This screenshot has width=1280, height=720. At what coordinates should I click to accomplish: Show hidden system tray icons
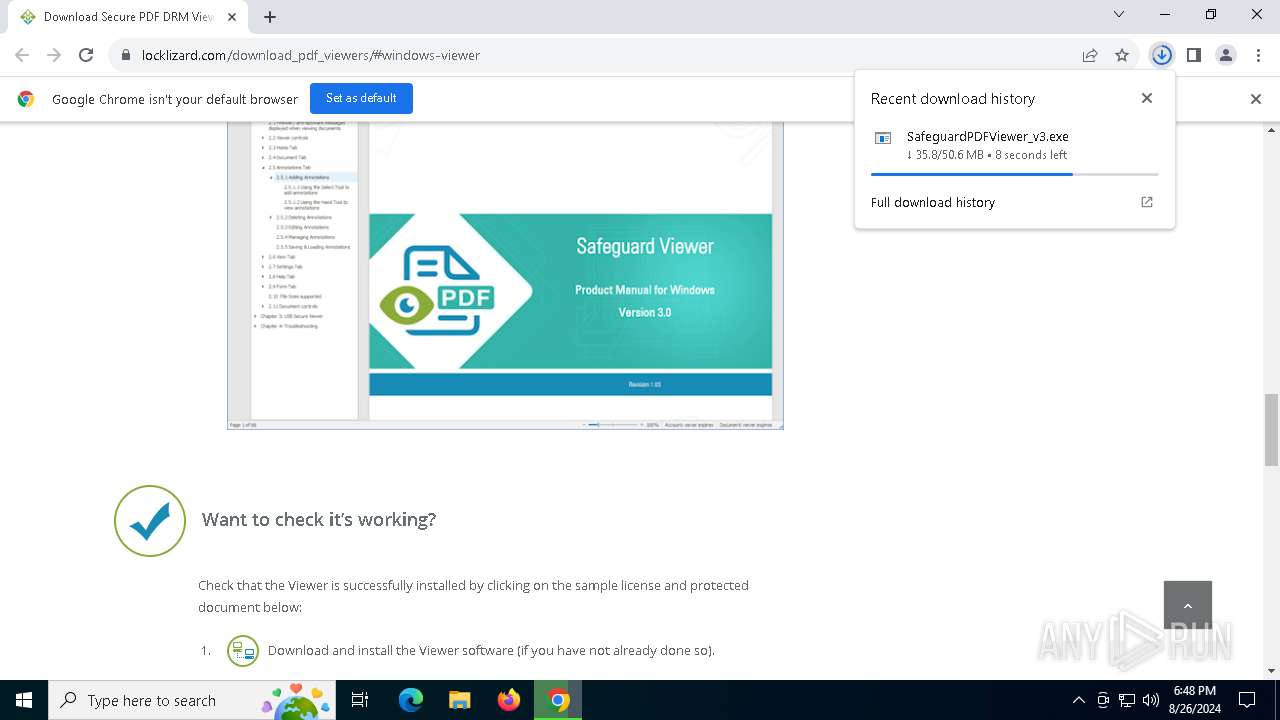pyautogui.click(x=1078, y=700)
